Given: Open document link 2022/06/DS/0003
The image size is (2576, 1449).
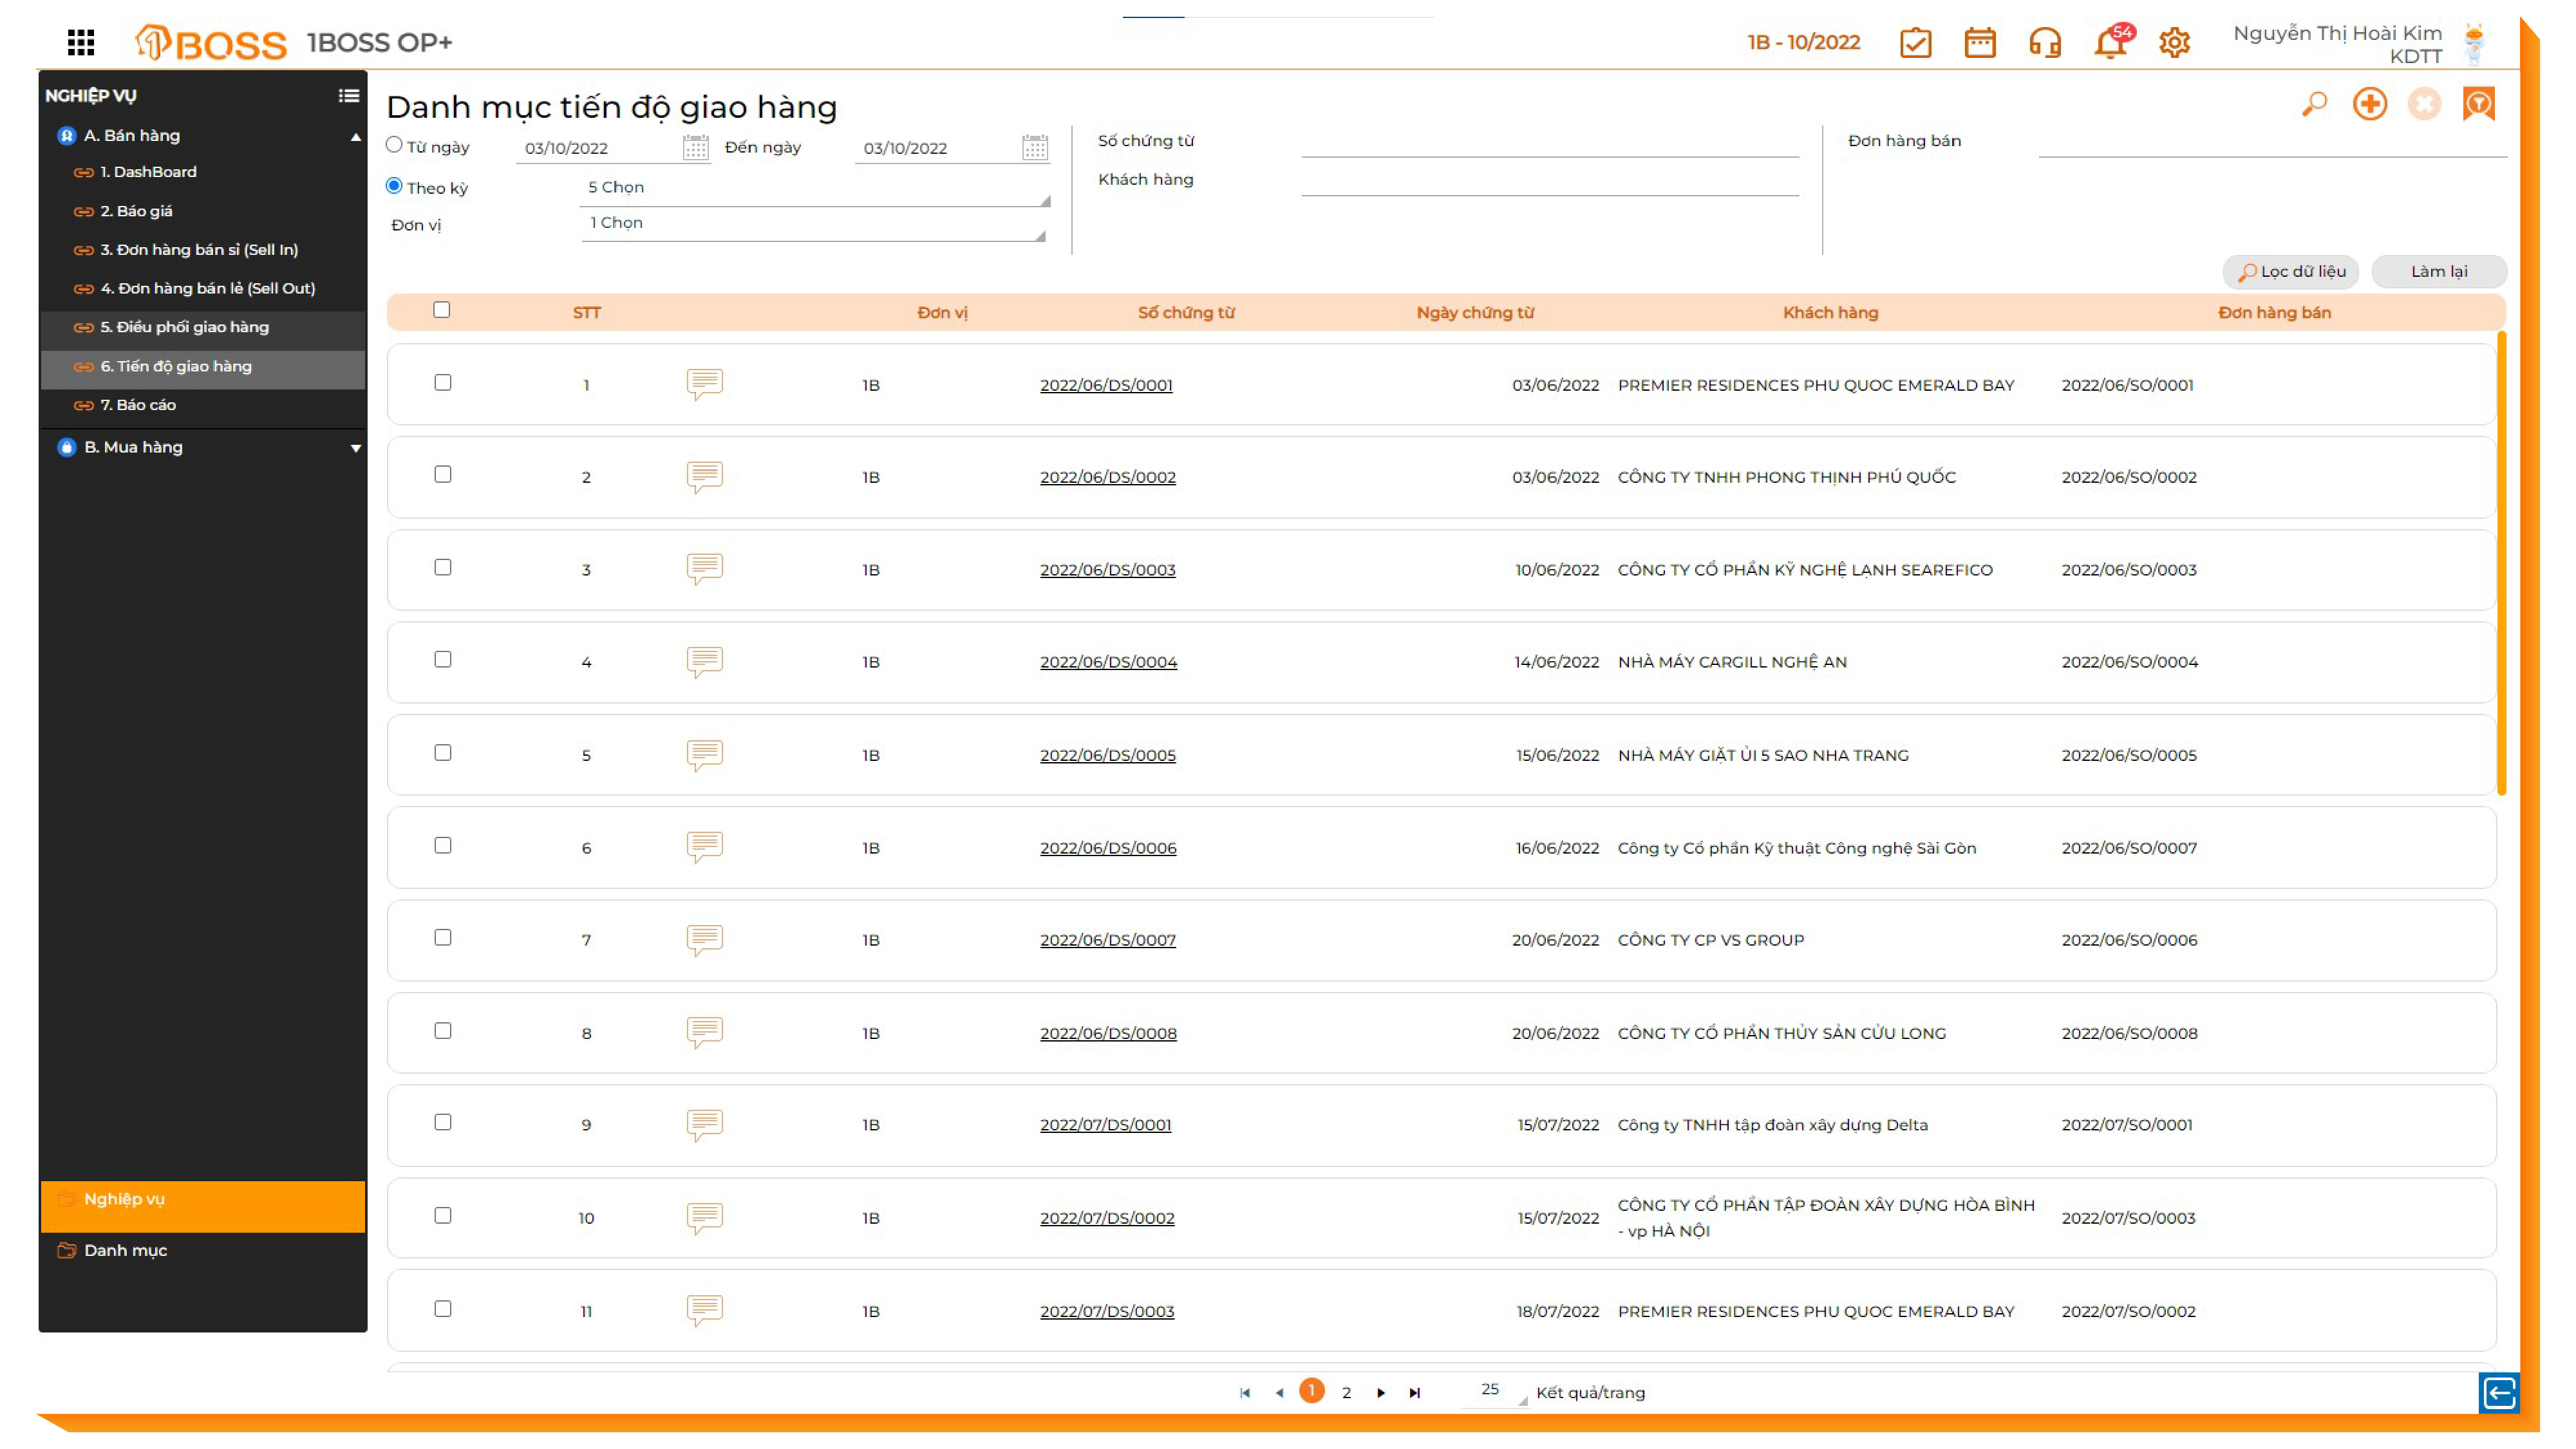Looking at the screenshot, I should 1107,570.
